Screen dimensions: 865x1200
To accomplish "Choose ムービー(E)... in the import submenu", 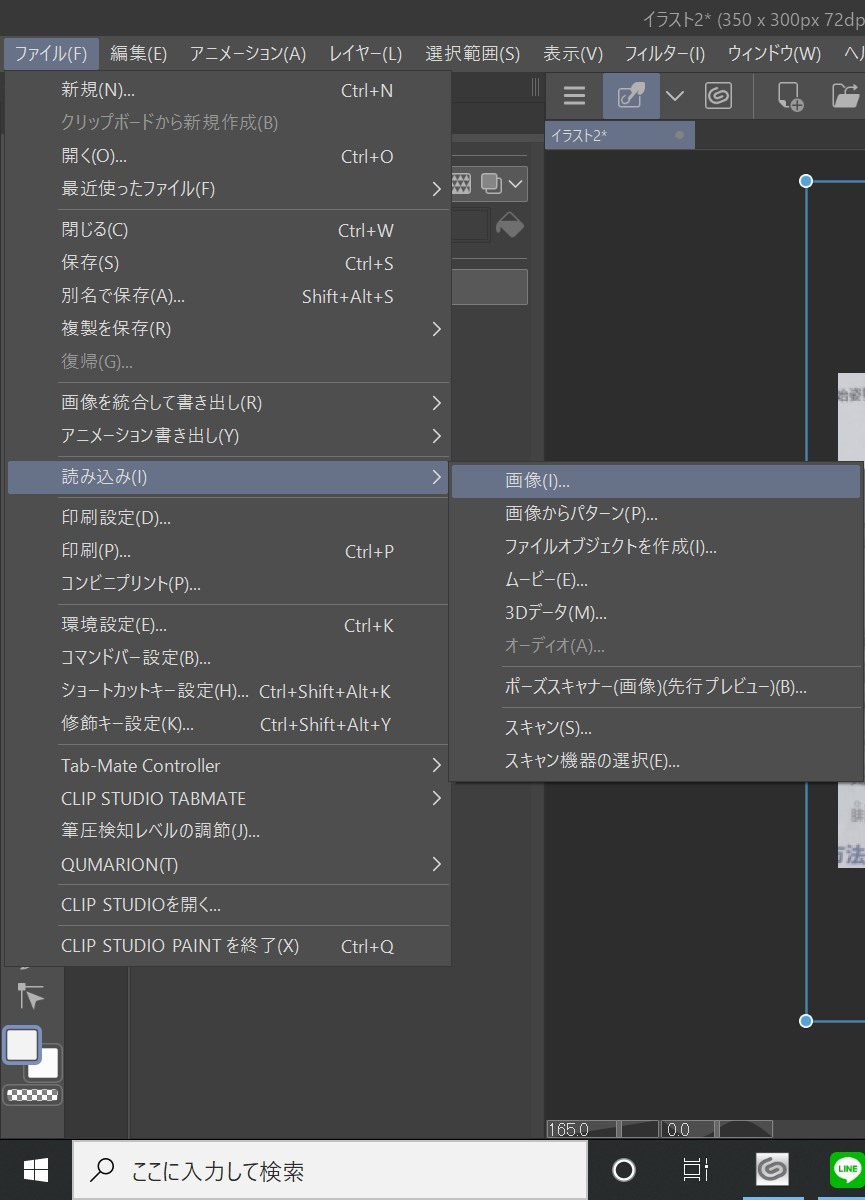I will click(656, 580).
